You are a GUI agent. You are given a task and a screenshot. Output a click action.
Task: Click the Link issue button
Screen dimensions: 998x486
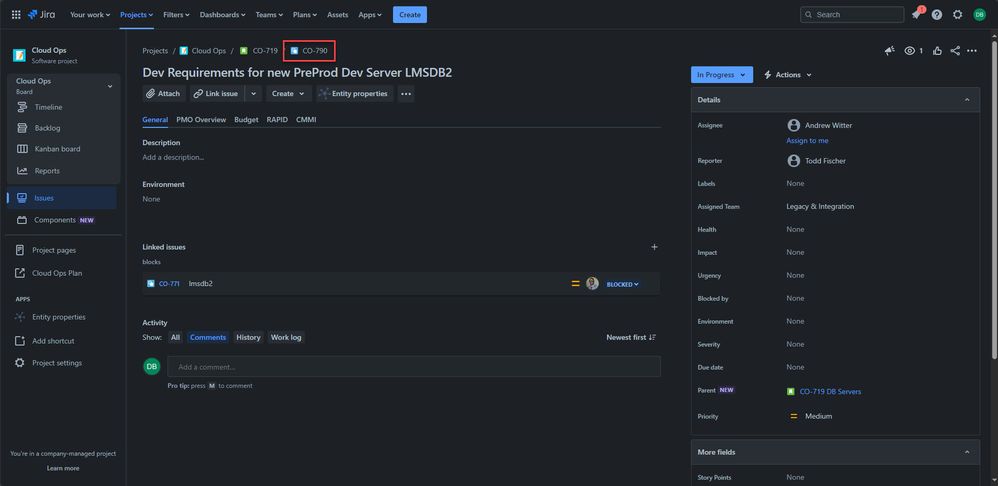coord(217,94)
